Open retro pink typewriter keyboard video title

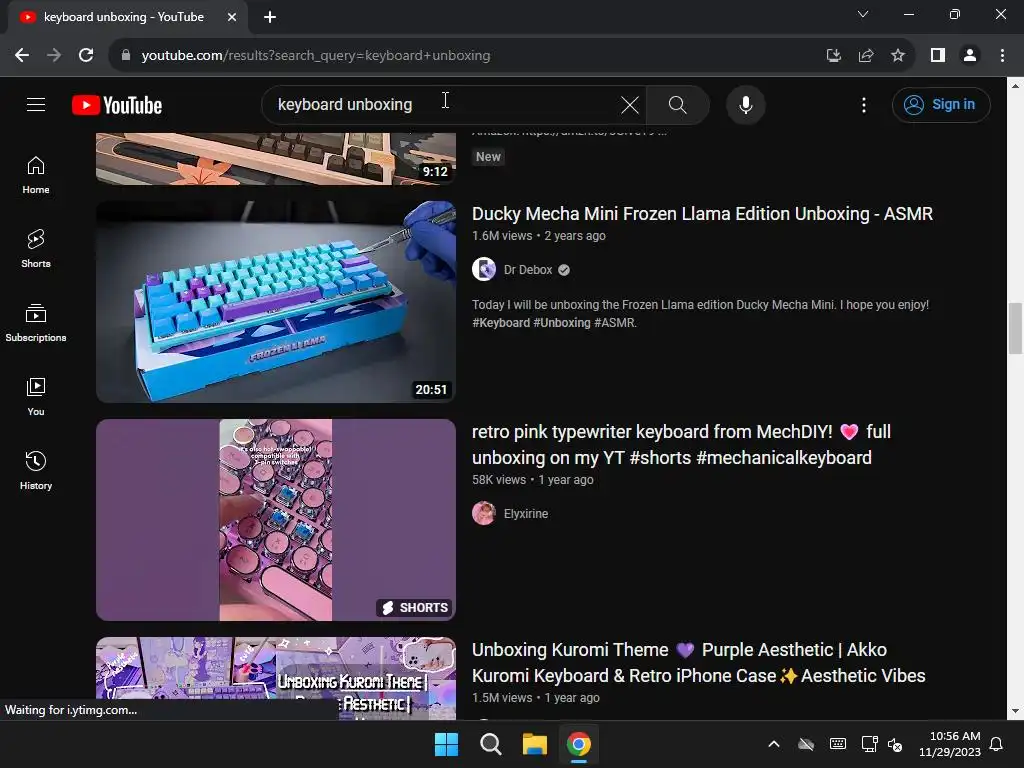click(x=681, y=445)
